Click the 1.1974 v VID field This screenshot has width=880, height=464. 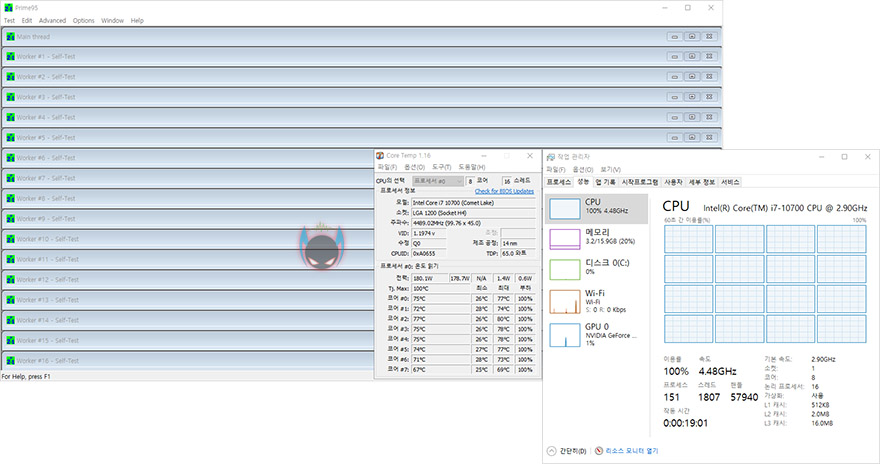pos(429,233)
